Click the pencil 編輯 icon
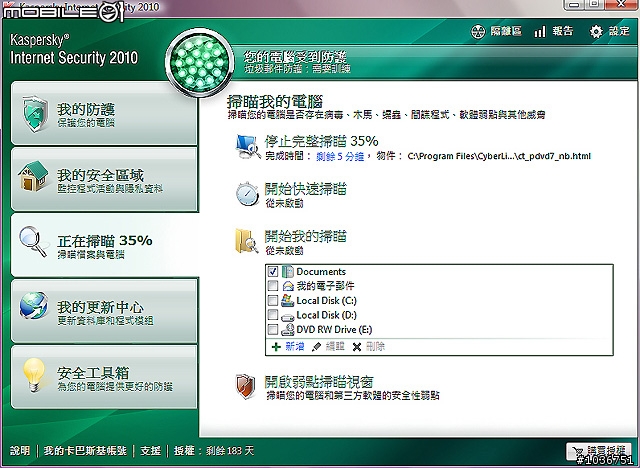Screen dimensions: 640x468 (316, 347)
